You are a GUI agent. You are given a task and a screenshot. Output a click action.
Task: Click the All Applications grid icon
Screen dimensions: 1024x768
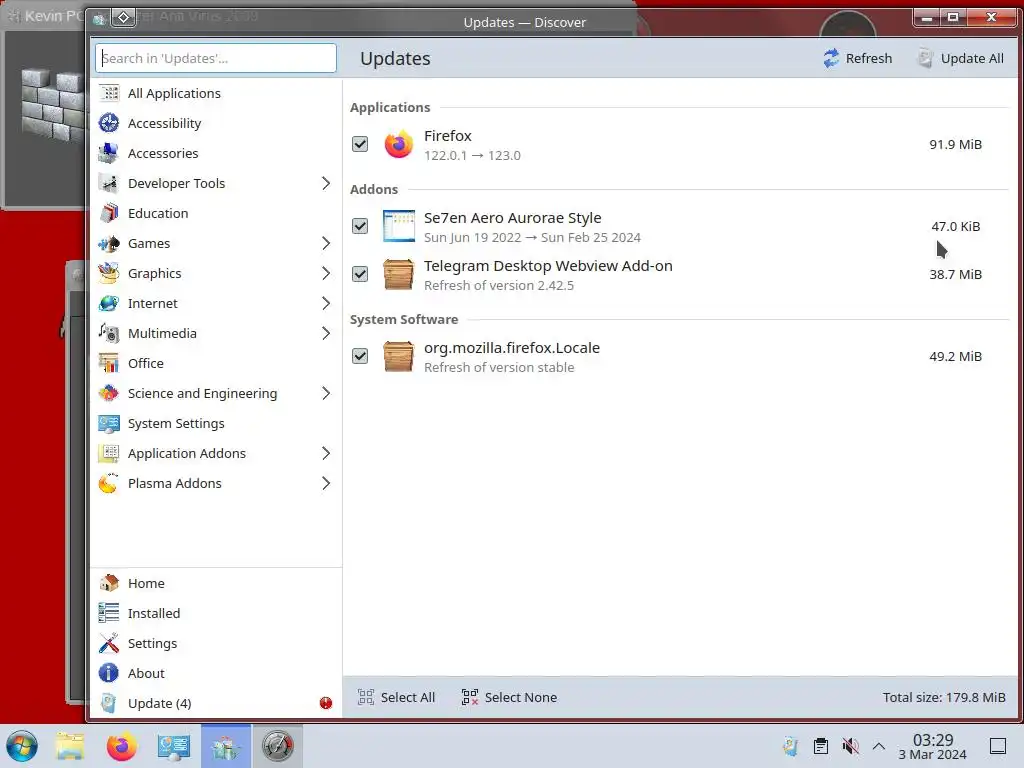pos(109,93)
